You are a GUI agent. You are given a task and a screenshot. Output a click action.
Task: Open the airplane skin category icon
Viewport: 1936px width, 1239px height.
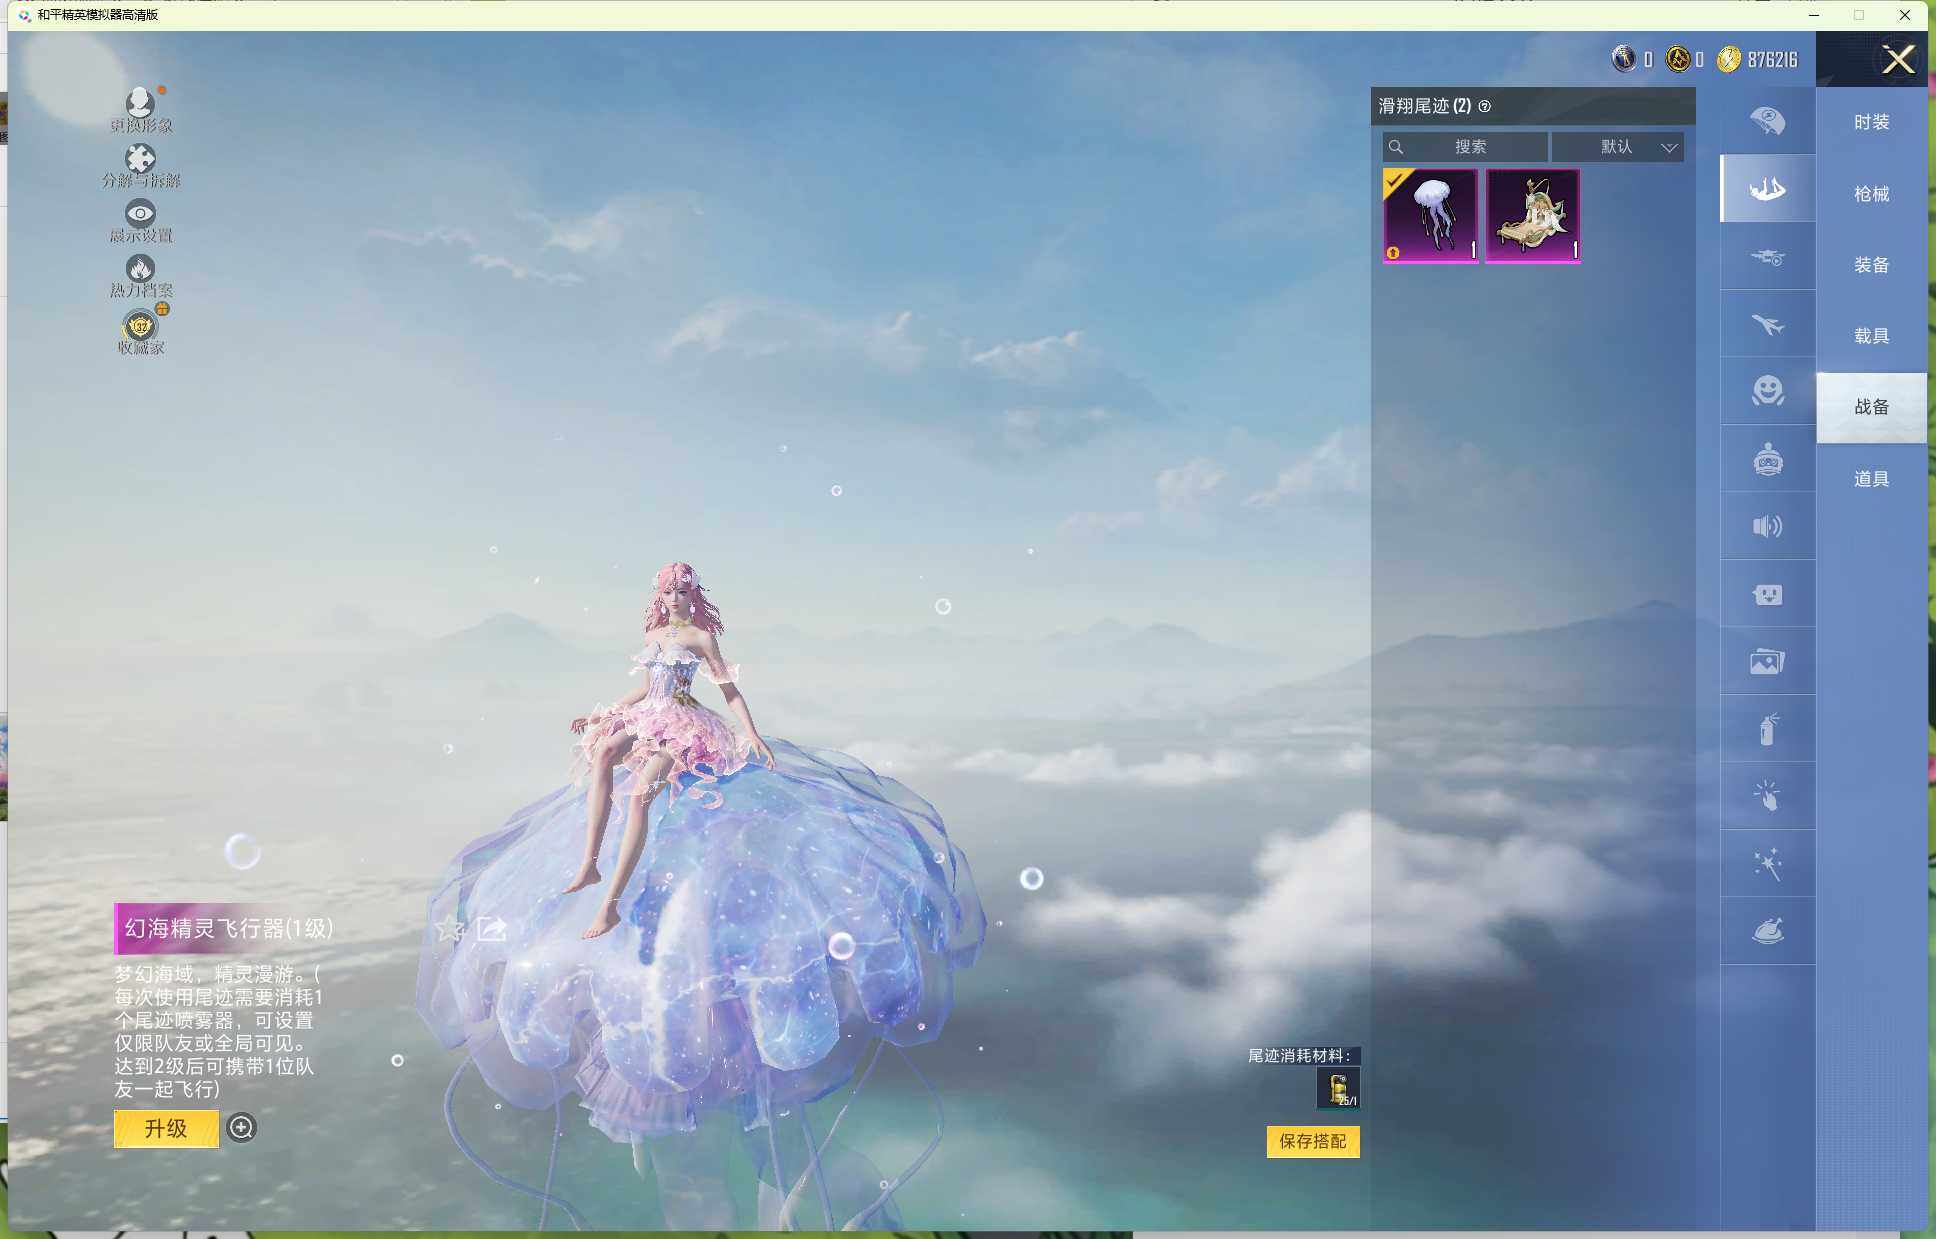click(x=1767, y=324)
